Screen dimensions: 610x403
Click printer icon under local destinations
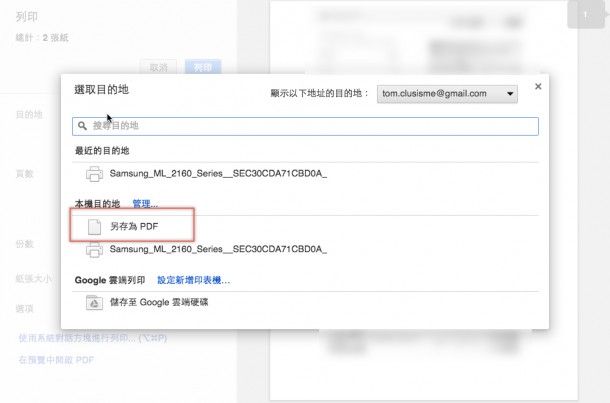94,249
